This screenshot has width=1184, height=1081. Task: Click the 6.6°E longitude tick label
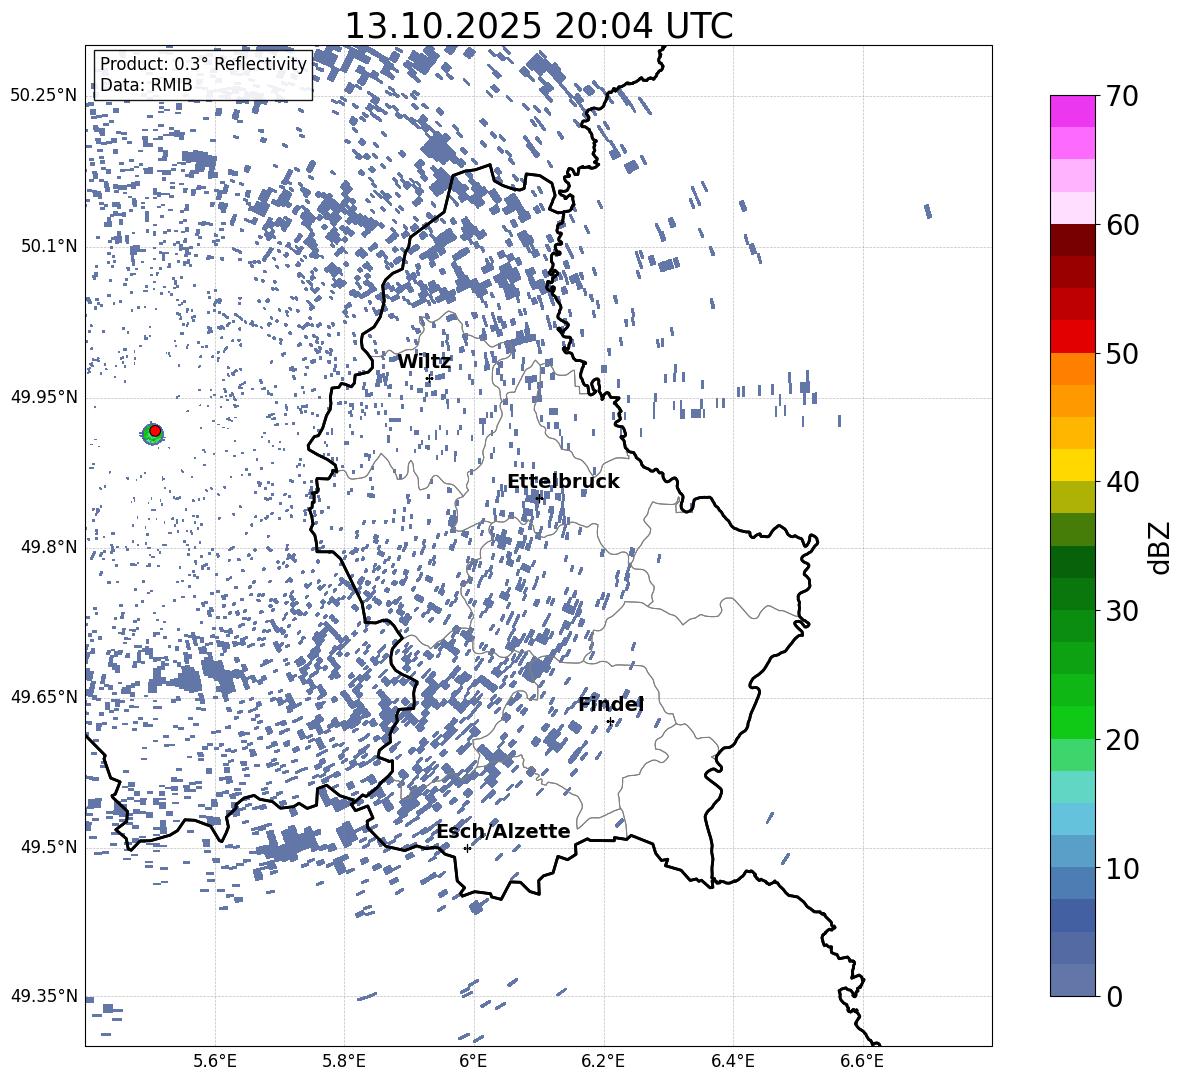click(862, 1061)
